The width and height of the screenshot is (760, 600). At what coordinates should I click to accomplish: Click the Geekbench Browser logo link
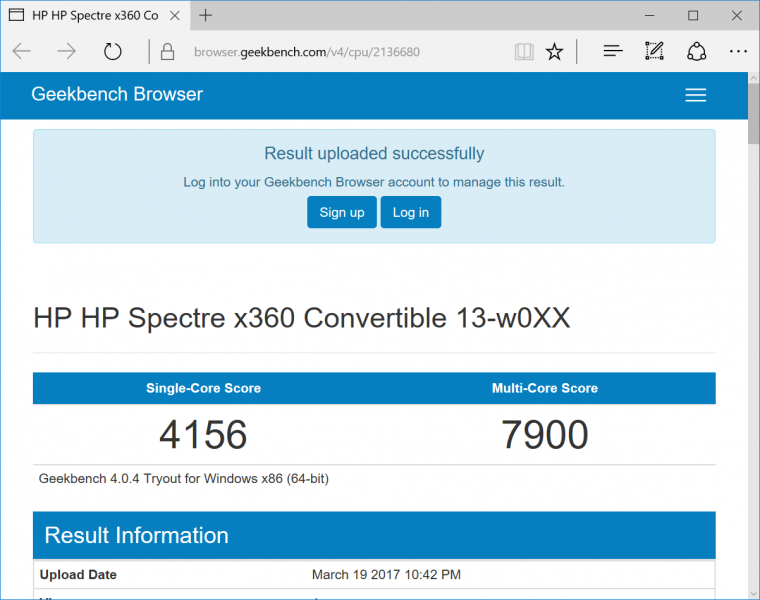(x=117, y=94)
